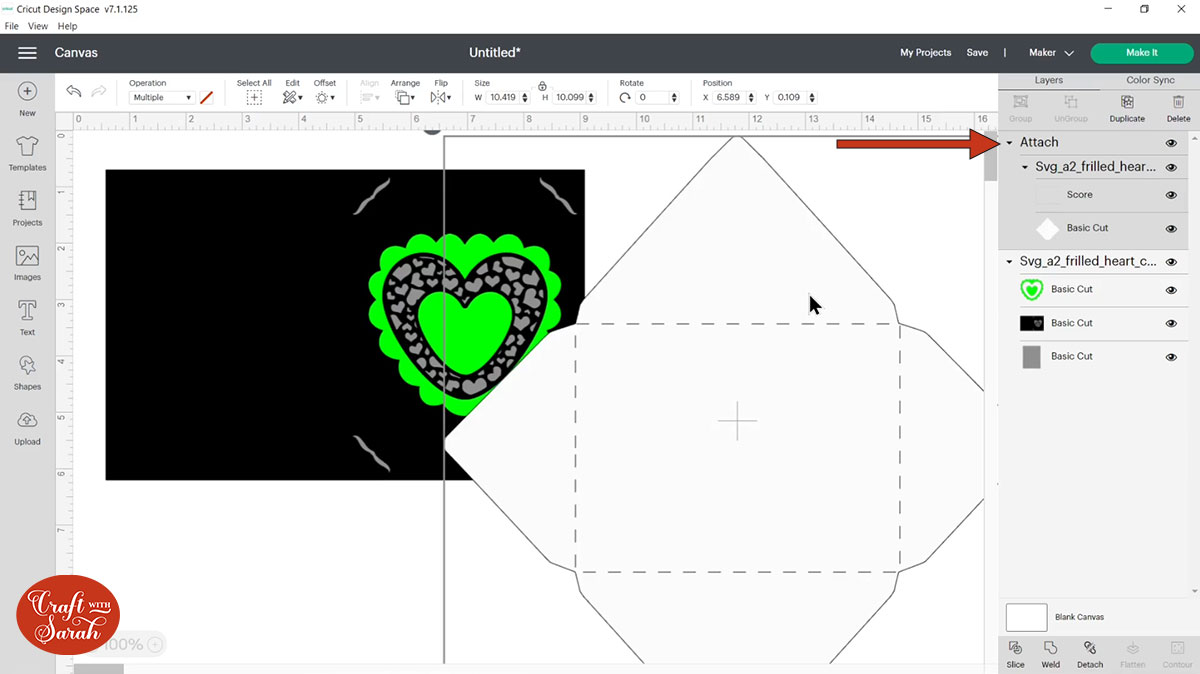Hide the gray Basic Cut layer
This screenshot has width=1200, height=674.
pos(1171,357)
